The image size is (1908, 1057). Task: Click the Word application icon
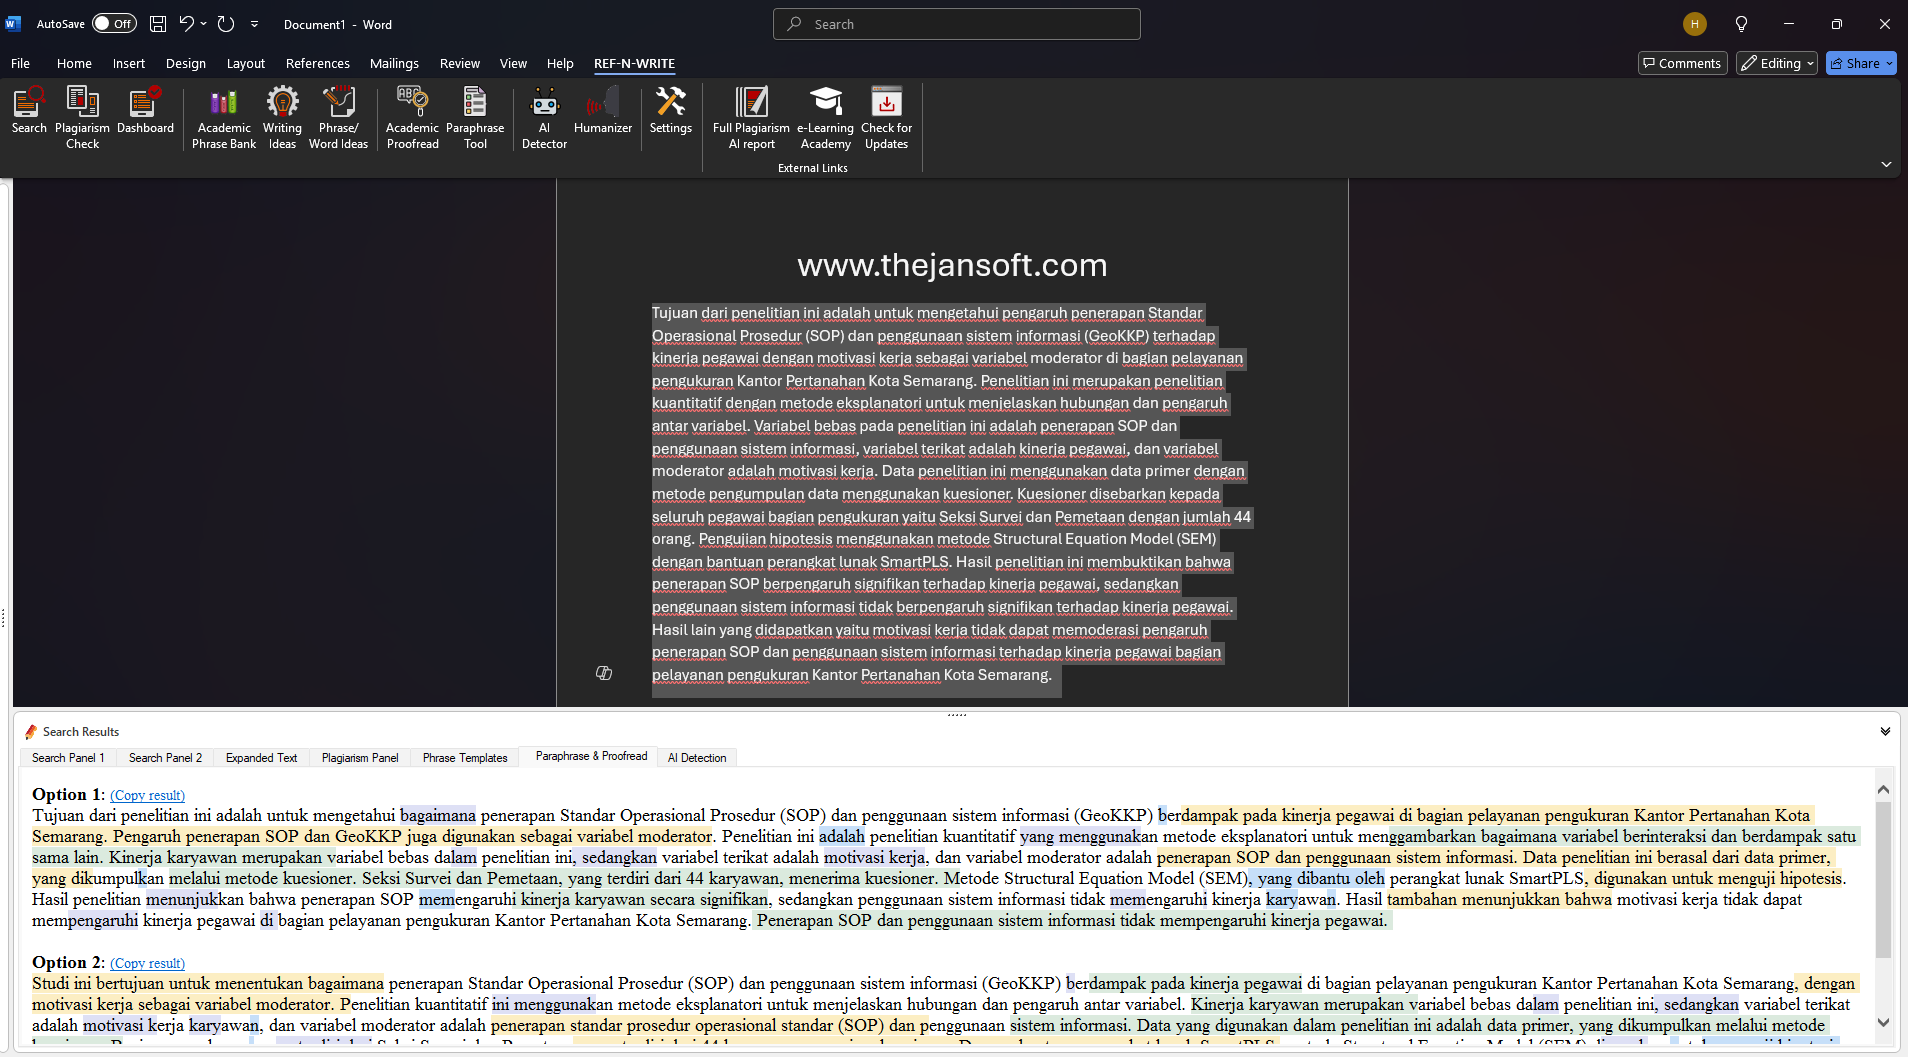tap(13, 24)
